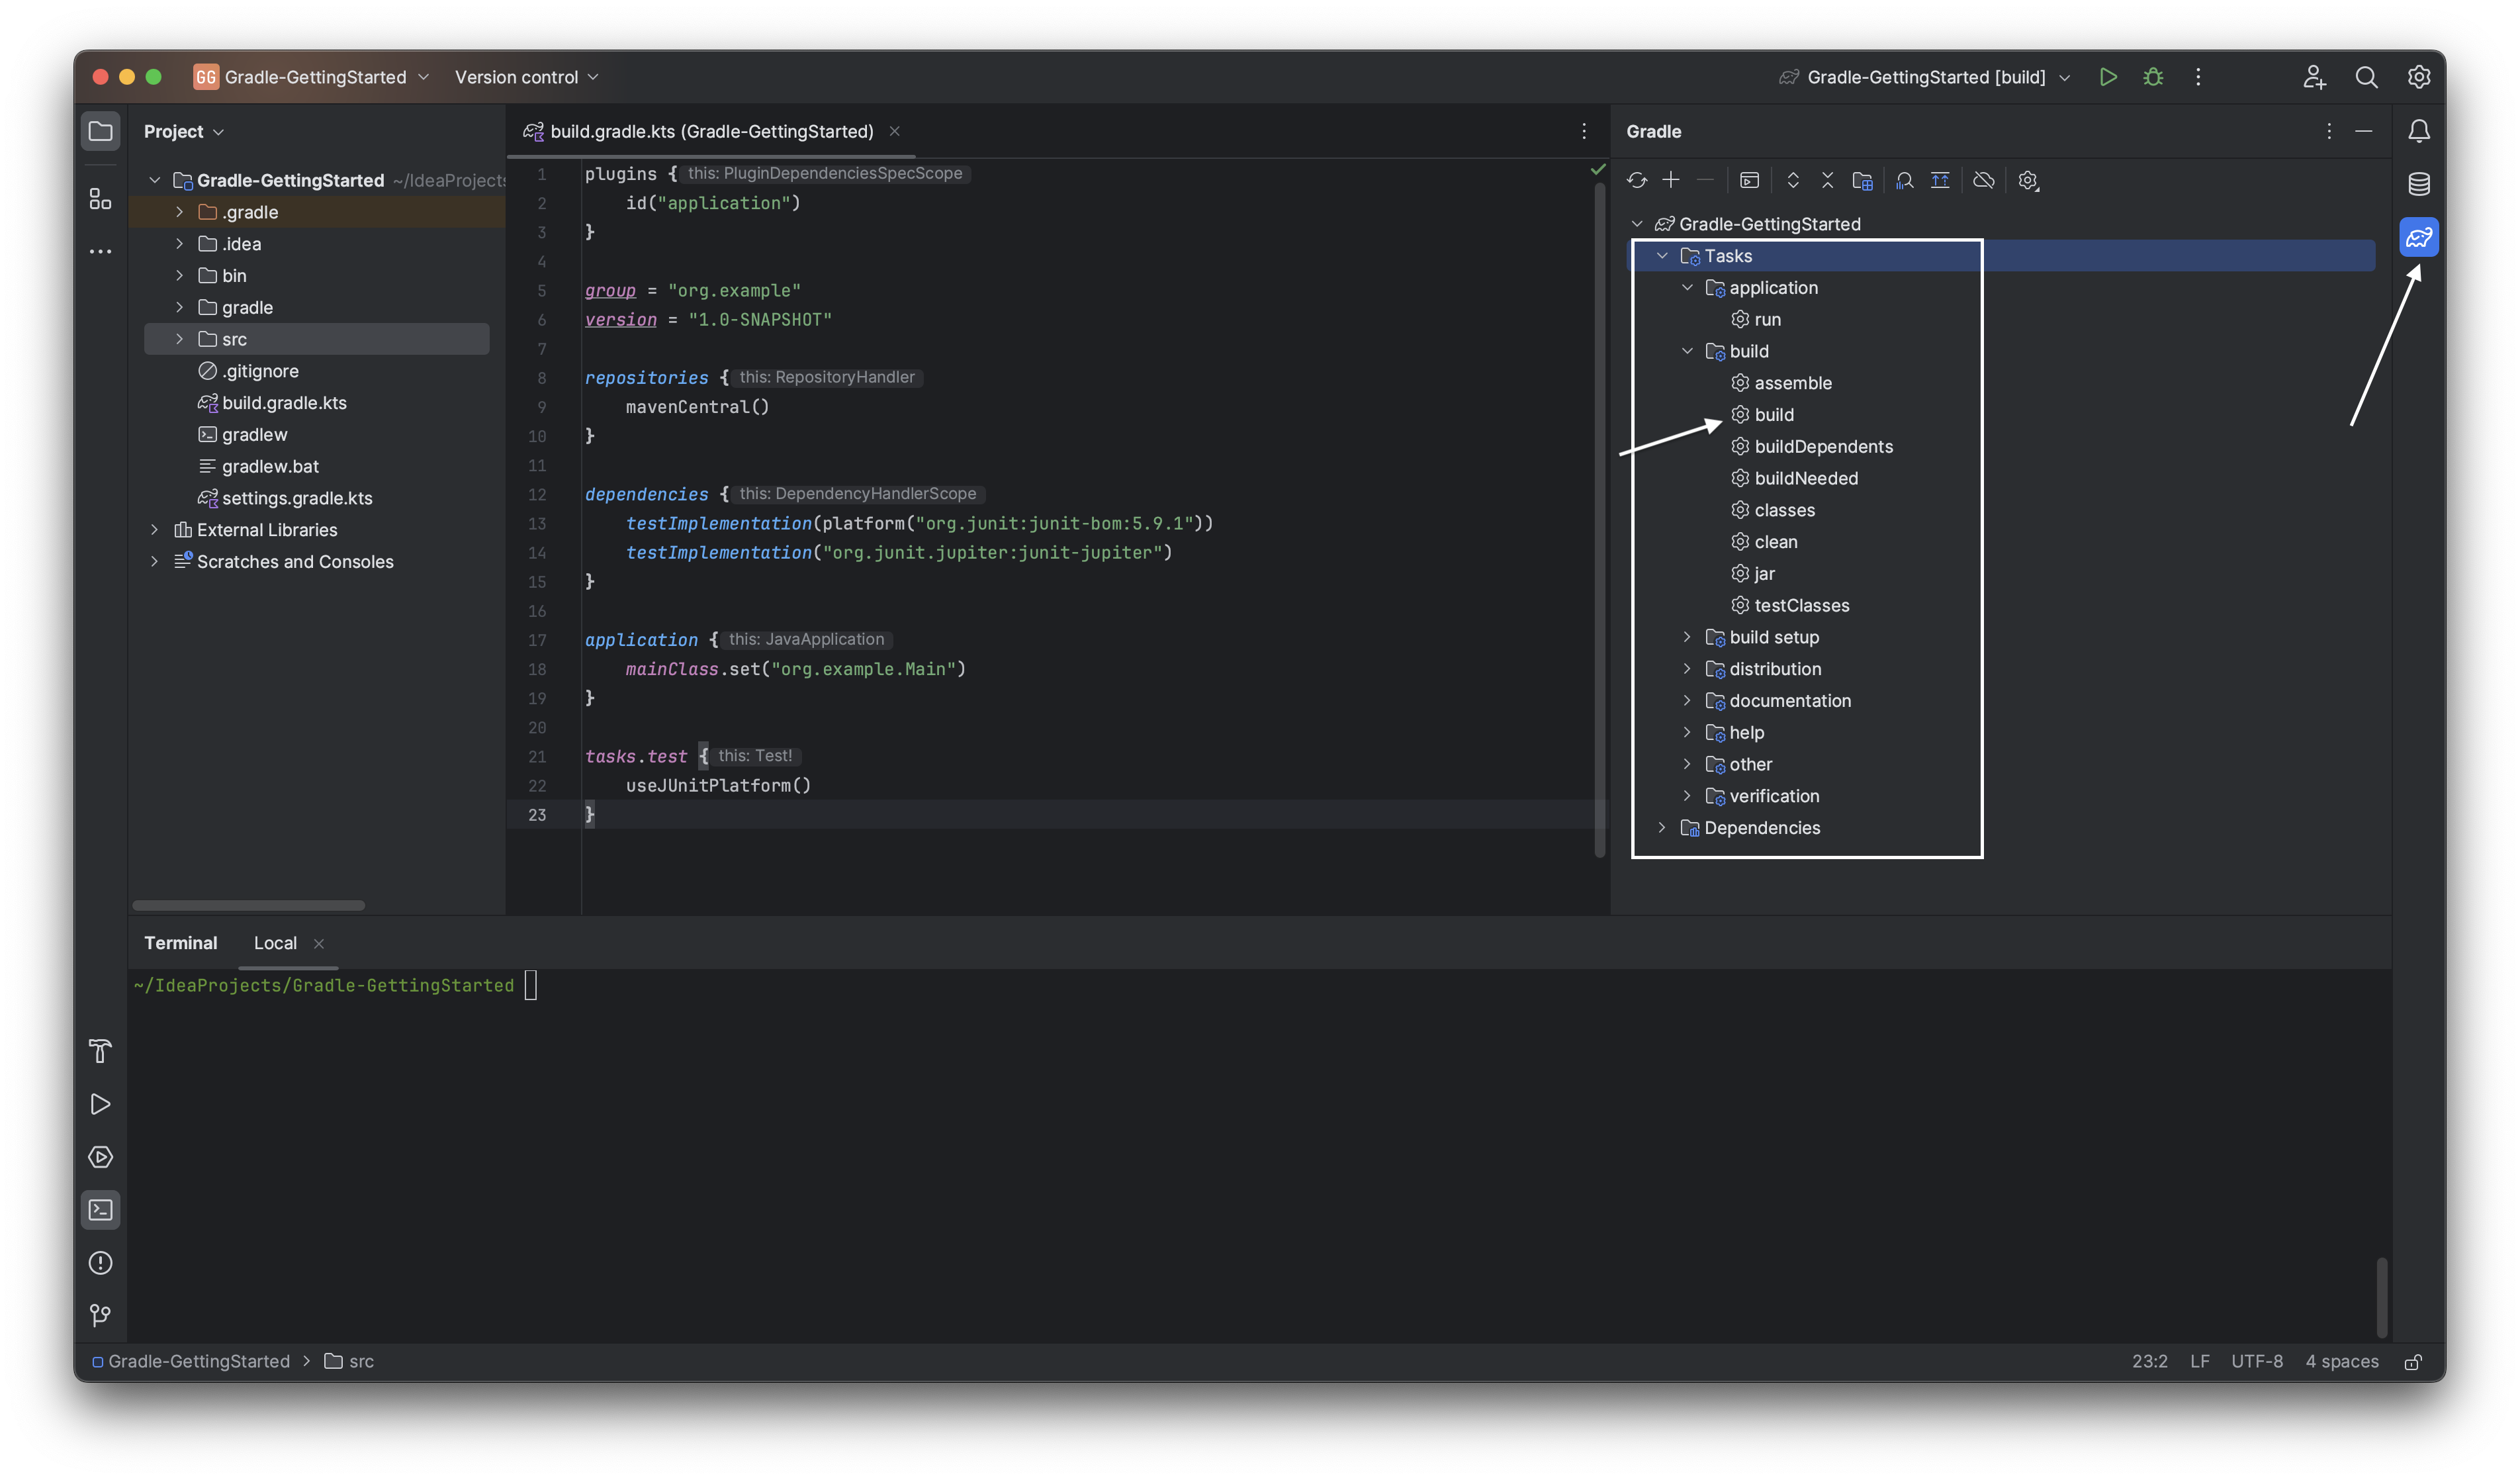The width and height of the screenshot is (2520, 1480).
Task: Close the Local terminal tab
Action: point(319,944)
